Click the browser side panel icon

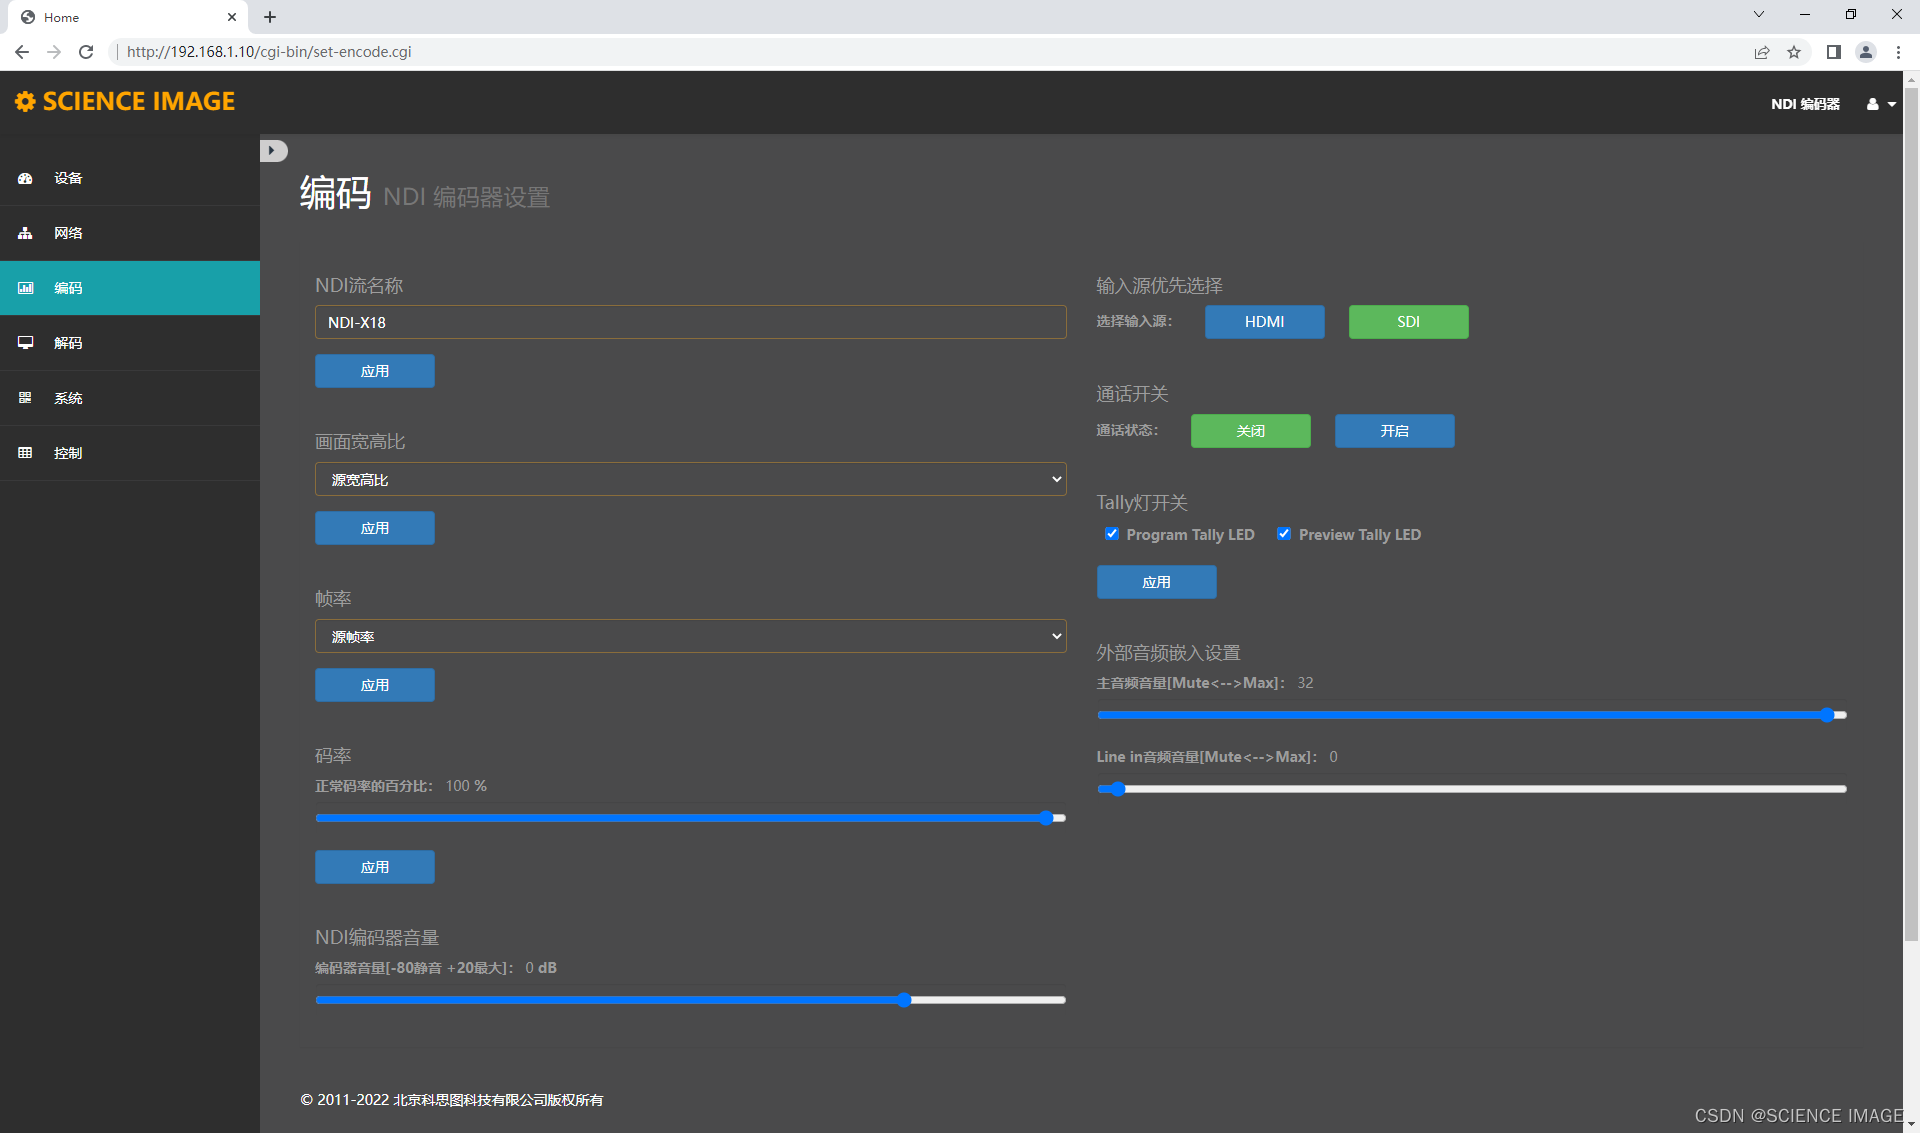pos(1833,52)
